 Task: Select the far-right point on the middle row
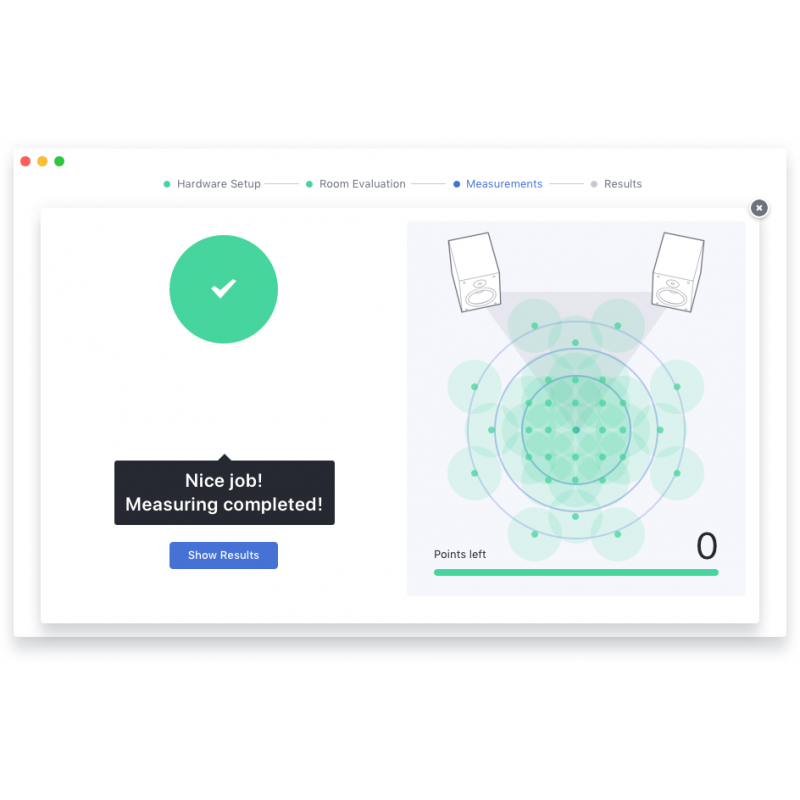pos(660,430)
